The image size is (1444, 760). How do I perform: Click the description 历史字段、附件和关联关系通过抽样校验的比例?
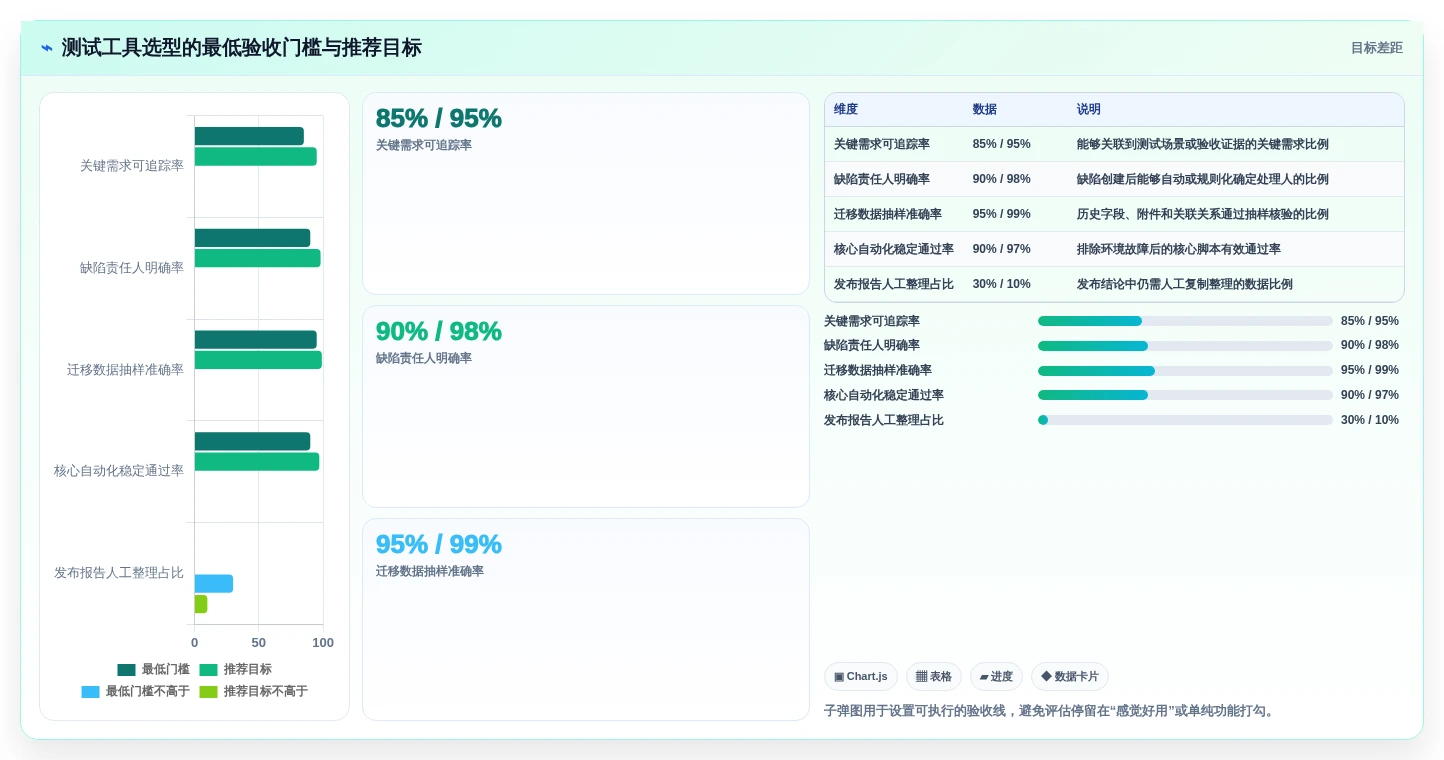pos(1202,214)
